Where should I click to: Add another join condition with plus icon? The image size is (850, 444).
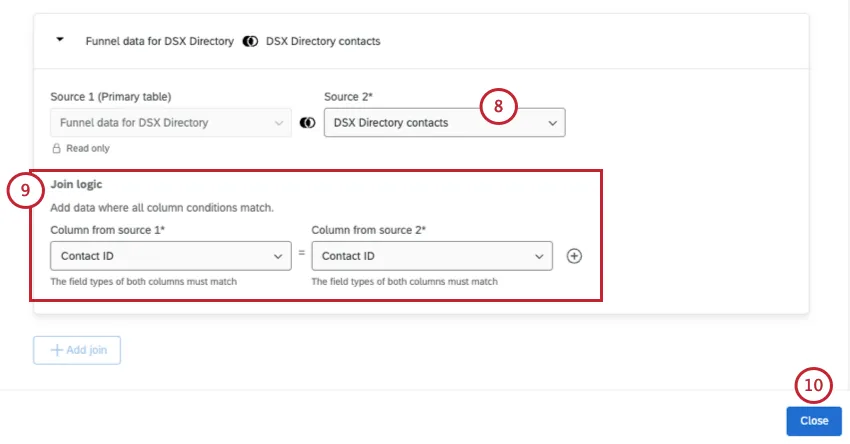point(574,256)
